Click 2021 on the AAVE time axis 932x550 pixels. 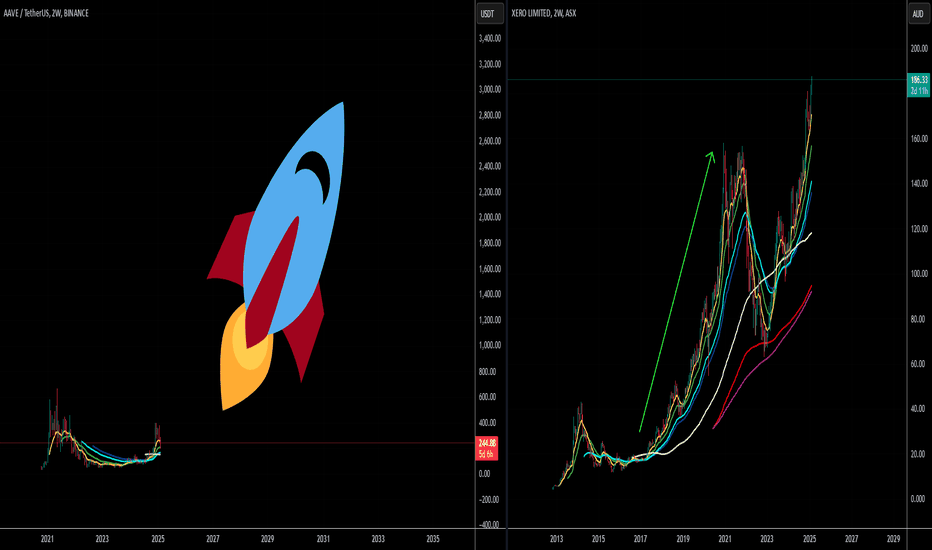(x=48, y=539)
